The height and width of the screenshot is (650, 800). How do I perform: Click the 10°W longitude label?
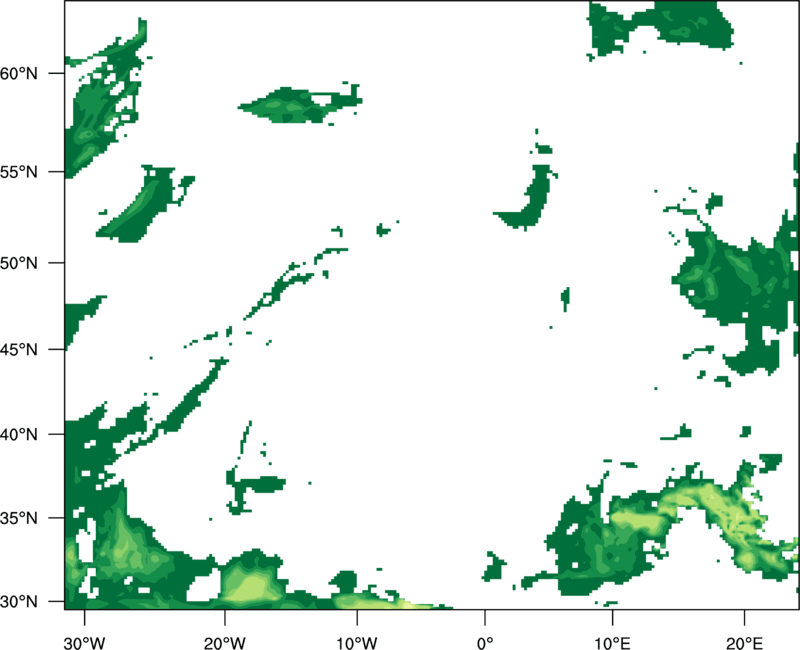357,643
